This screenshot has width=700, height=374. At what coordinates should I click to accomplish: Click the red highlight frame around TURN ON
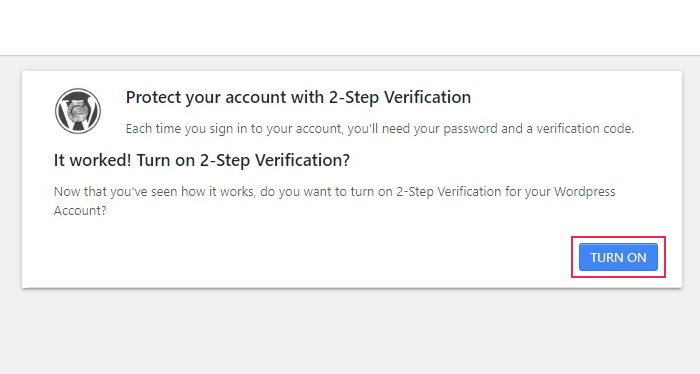[618, 237]
